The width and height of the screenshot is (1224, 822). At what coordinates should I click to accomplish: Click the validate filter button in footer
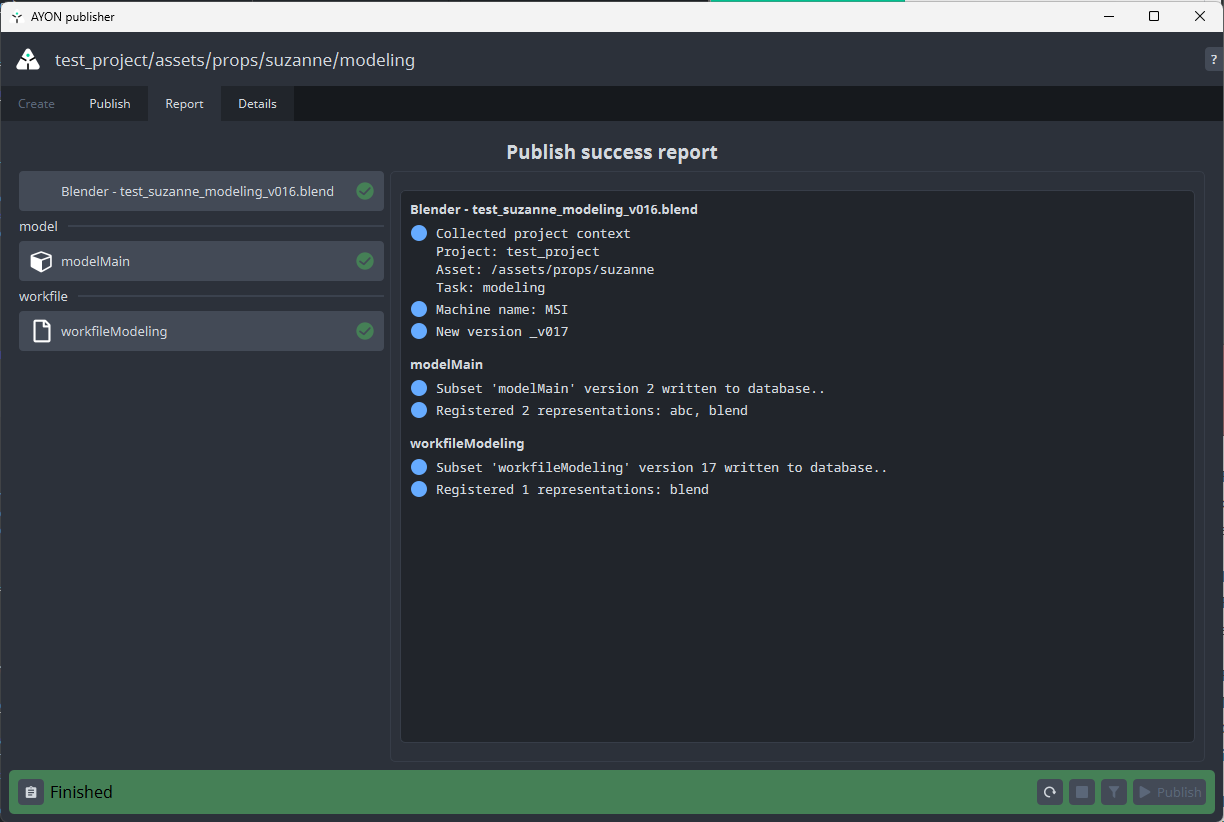click(x=1114, y=793)
